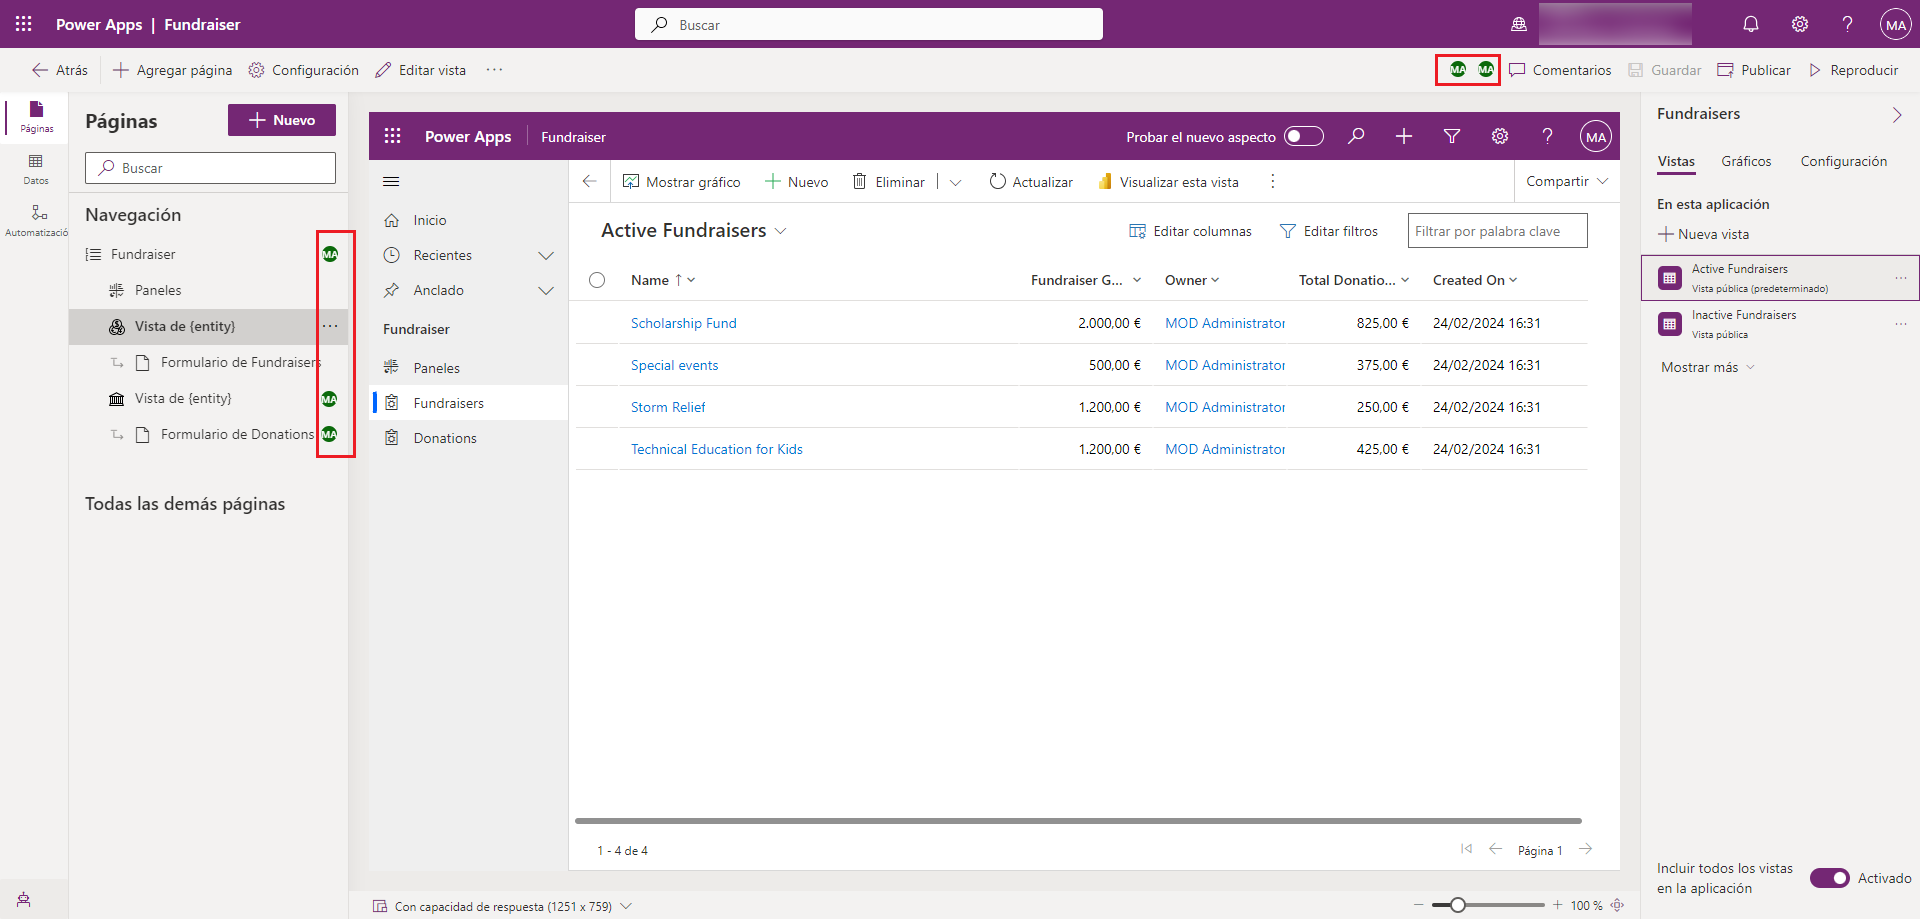
Task: Toggle Probar el nuevo aspecto switch
Action: [1304, 136]
